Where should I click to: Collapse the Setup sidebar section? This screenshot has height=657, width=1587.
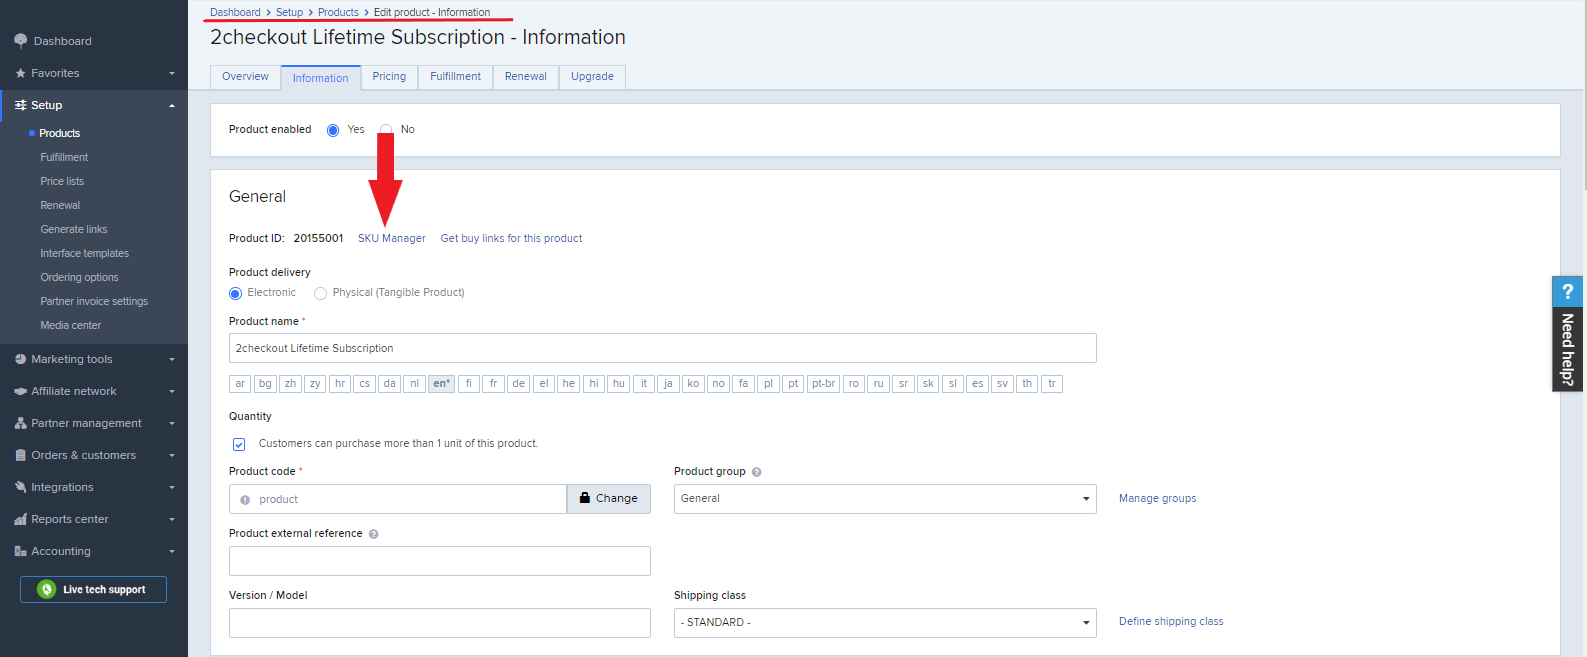(172, 105)
